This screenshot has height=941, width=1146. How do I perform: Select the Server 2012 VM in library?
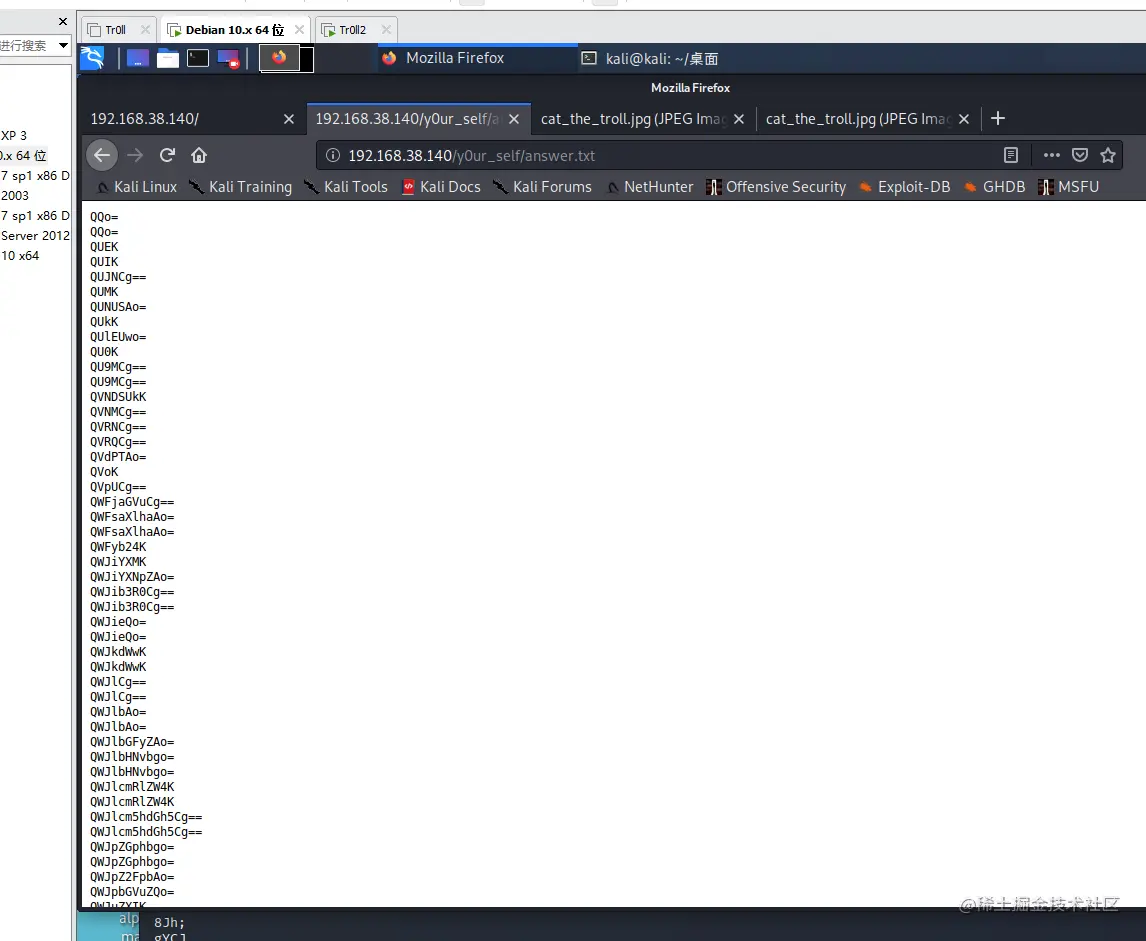click(35, 236)
